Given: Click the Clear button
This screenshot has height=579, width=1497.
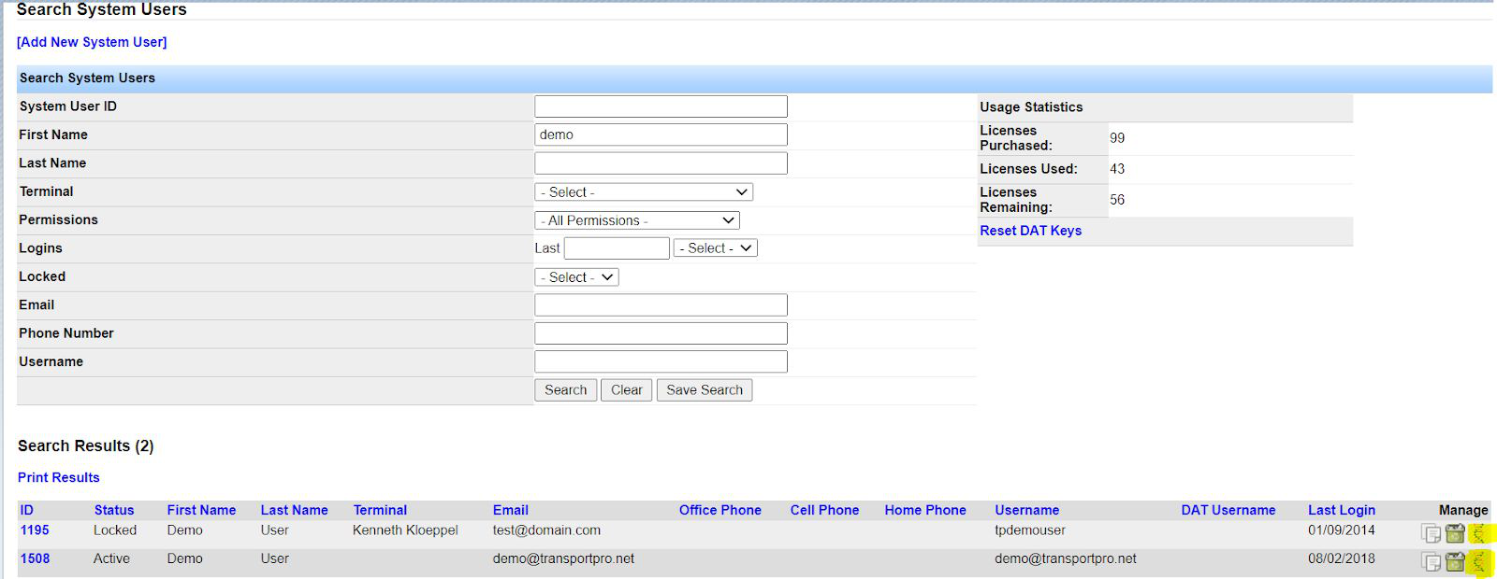Looking at the screenshot, I should [x=627, y=390].
